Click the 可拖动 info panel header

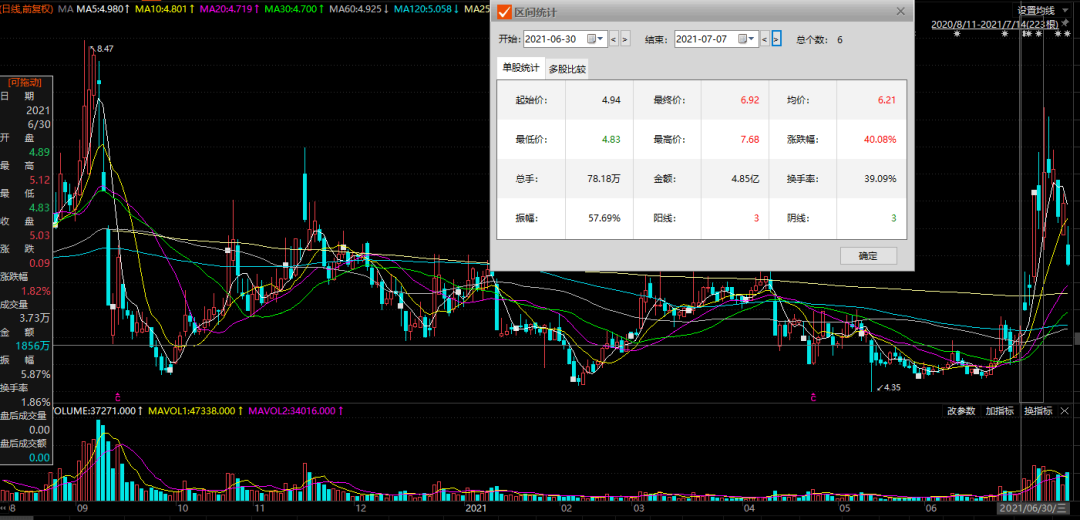(x=25, y=83)
